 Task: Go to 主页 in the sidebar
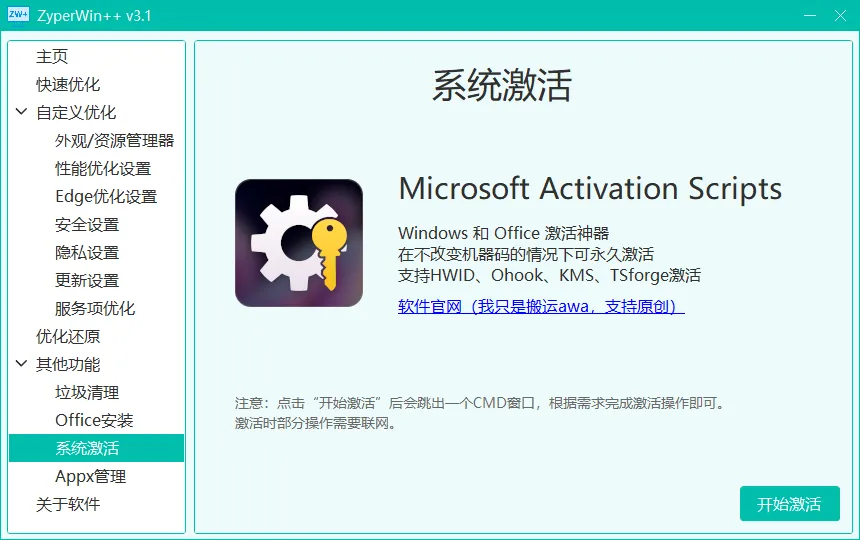click(52, 57)
